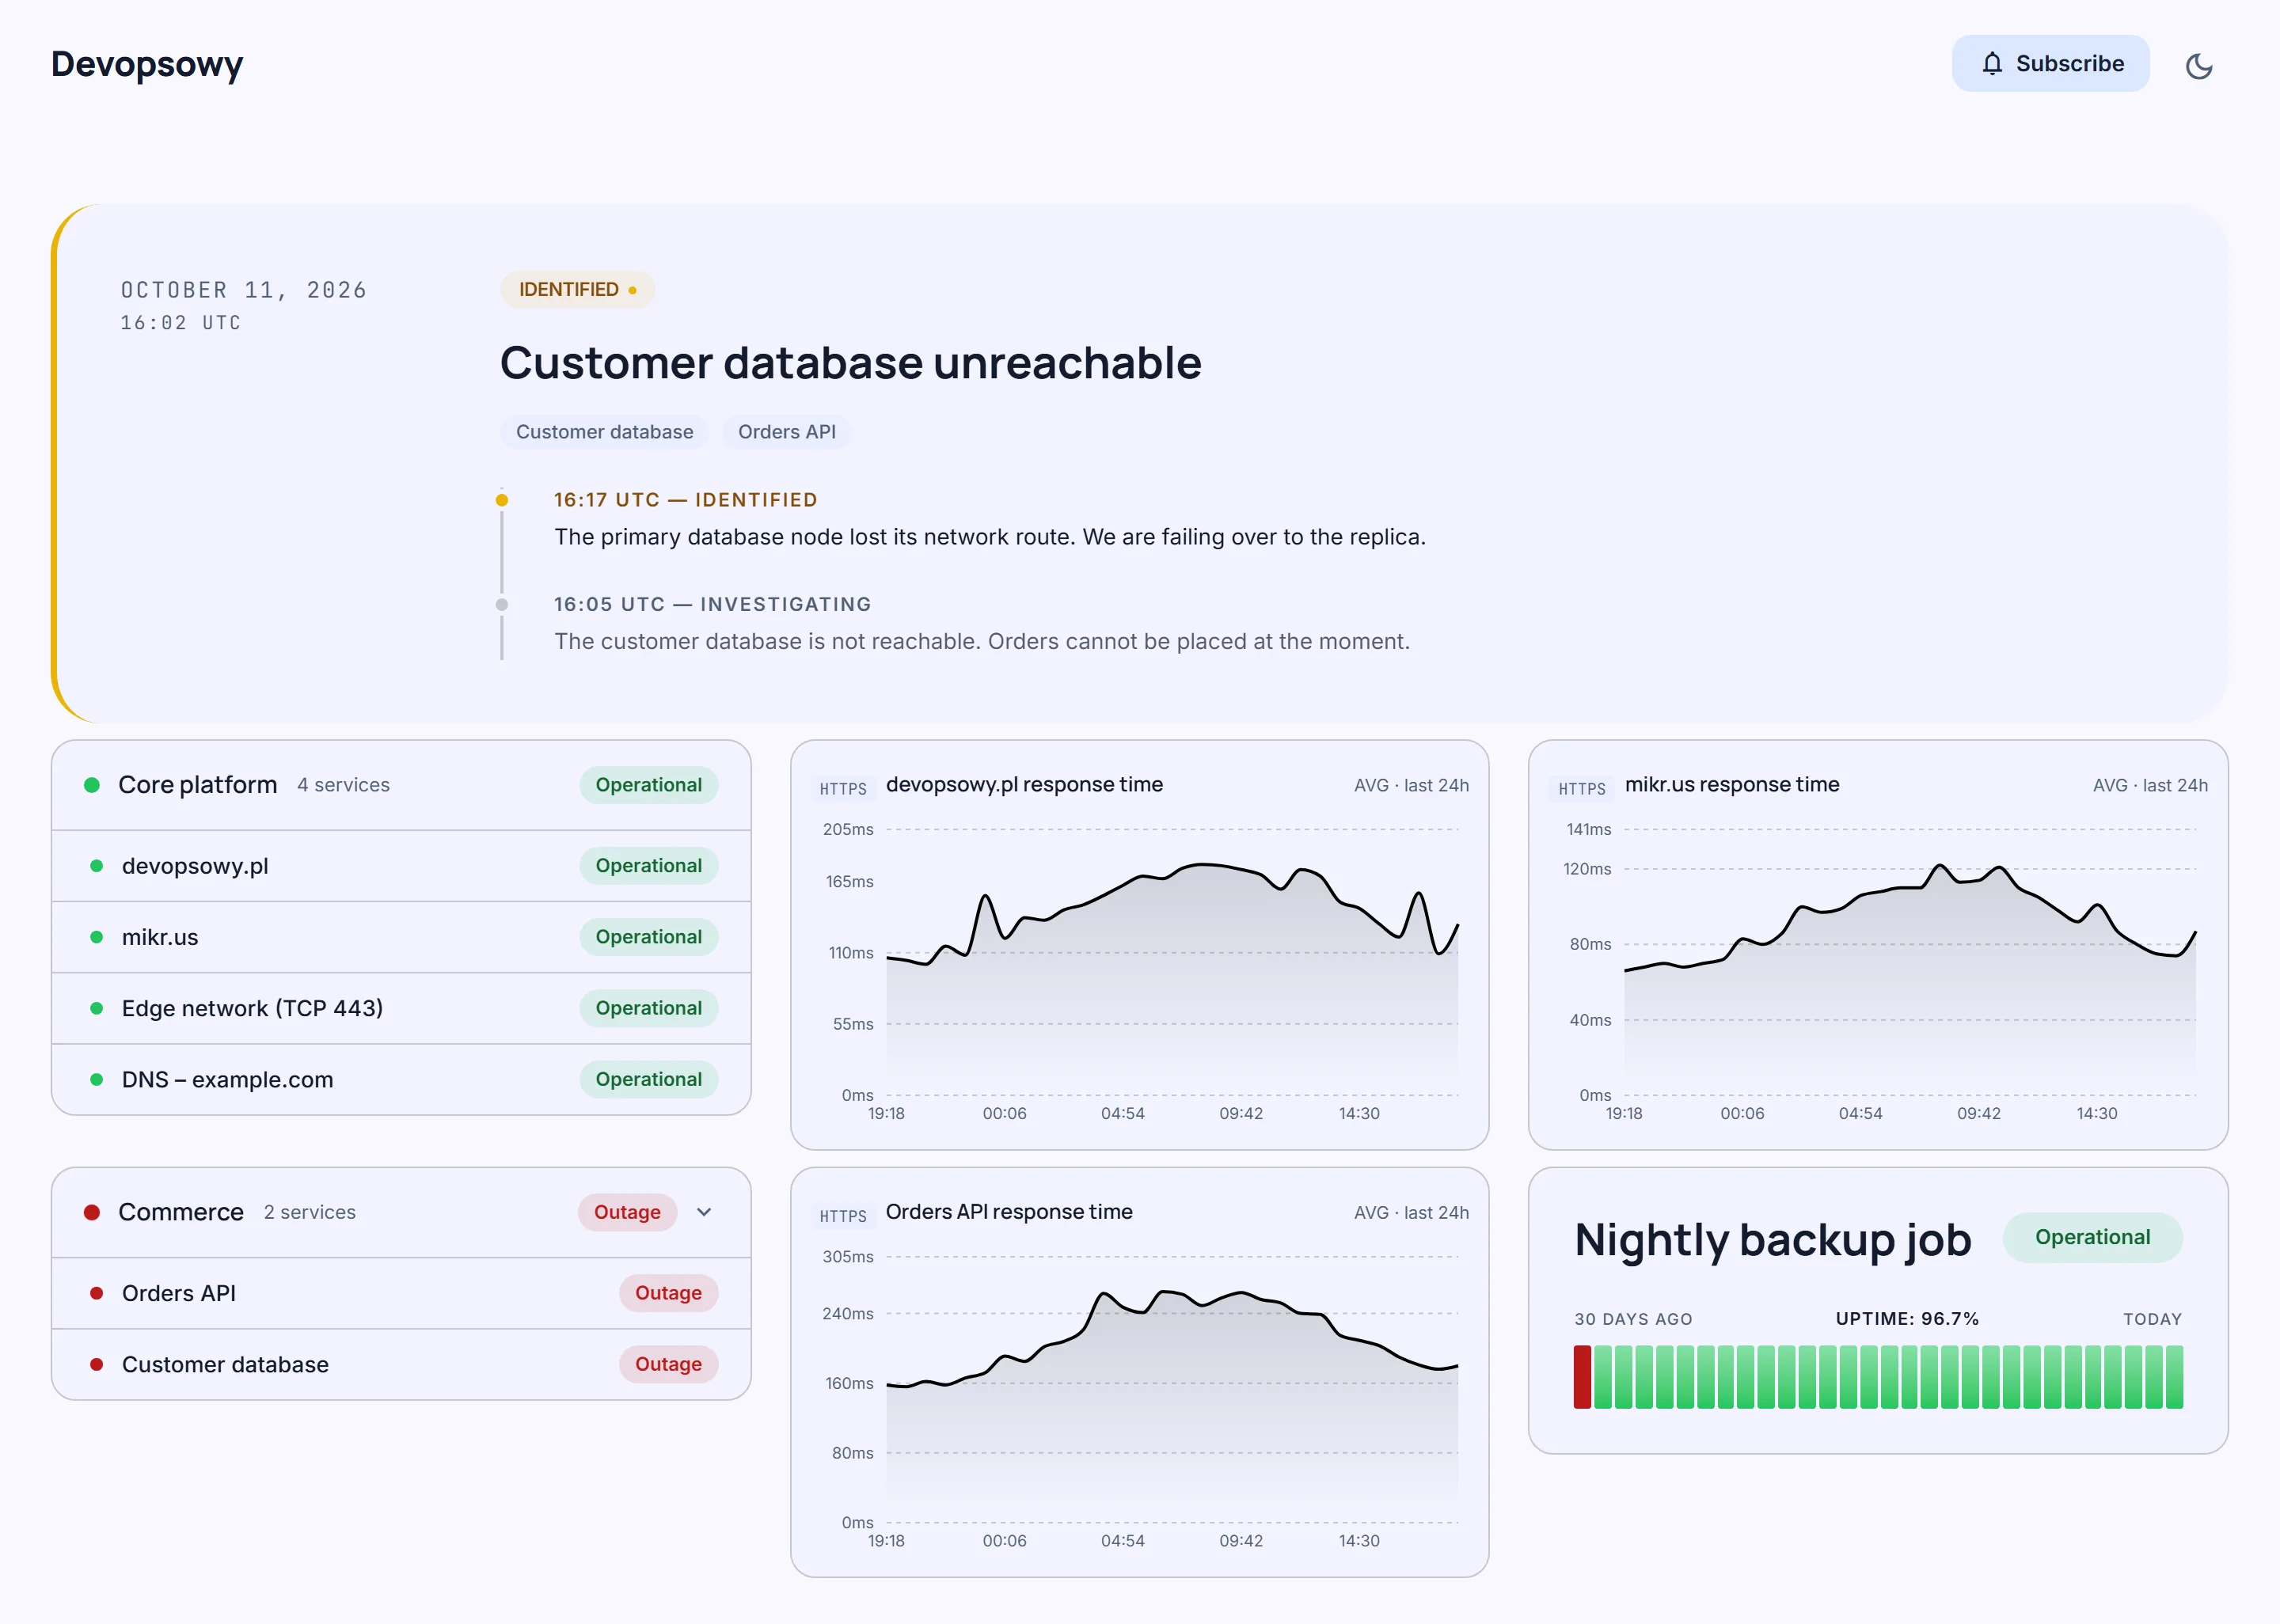
Task: Open the Devopsowy home title
Action: click(147, 63)
